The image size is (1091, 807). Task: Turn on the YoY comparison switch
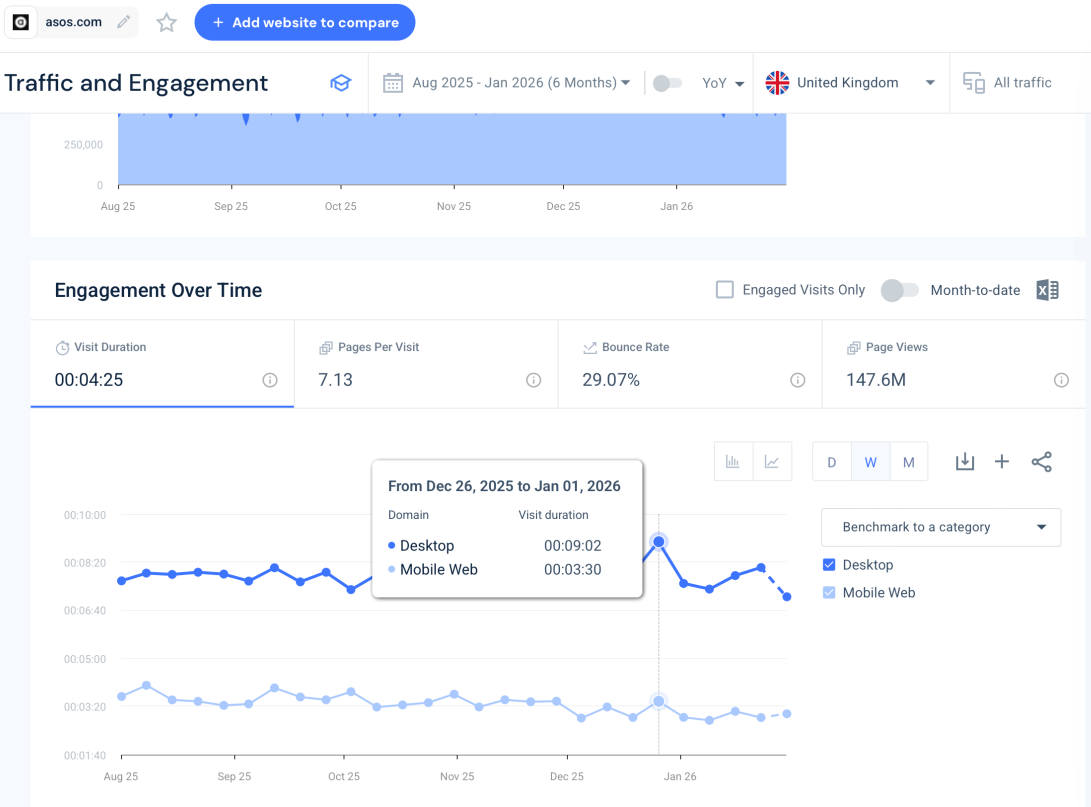tap(667, 83)
